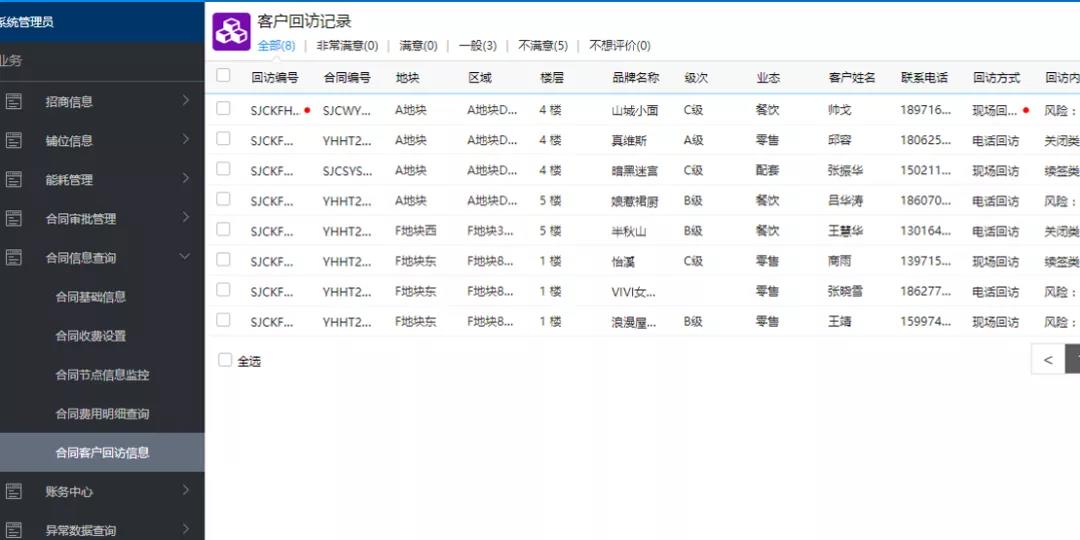Click the 品牌名称 column header
The height and width of the screenshot is (540, 1080).
click(x=635, y=78)
